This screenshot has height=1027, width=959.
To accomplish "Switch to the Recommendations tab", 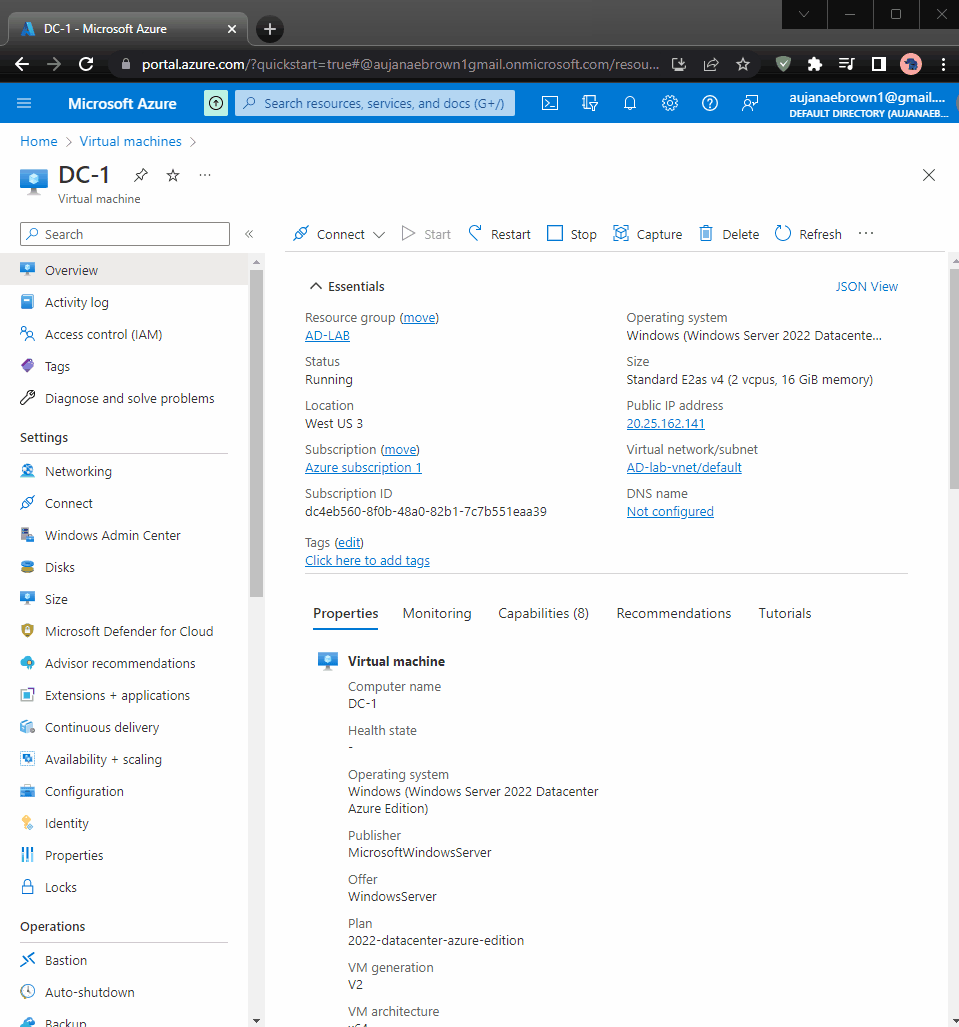I will tap(673, 614).
